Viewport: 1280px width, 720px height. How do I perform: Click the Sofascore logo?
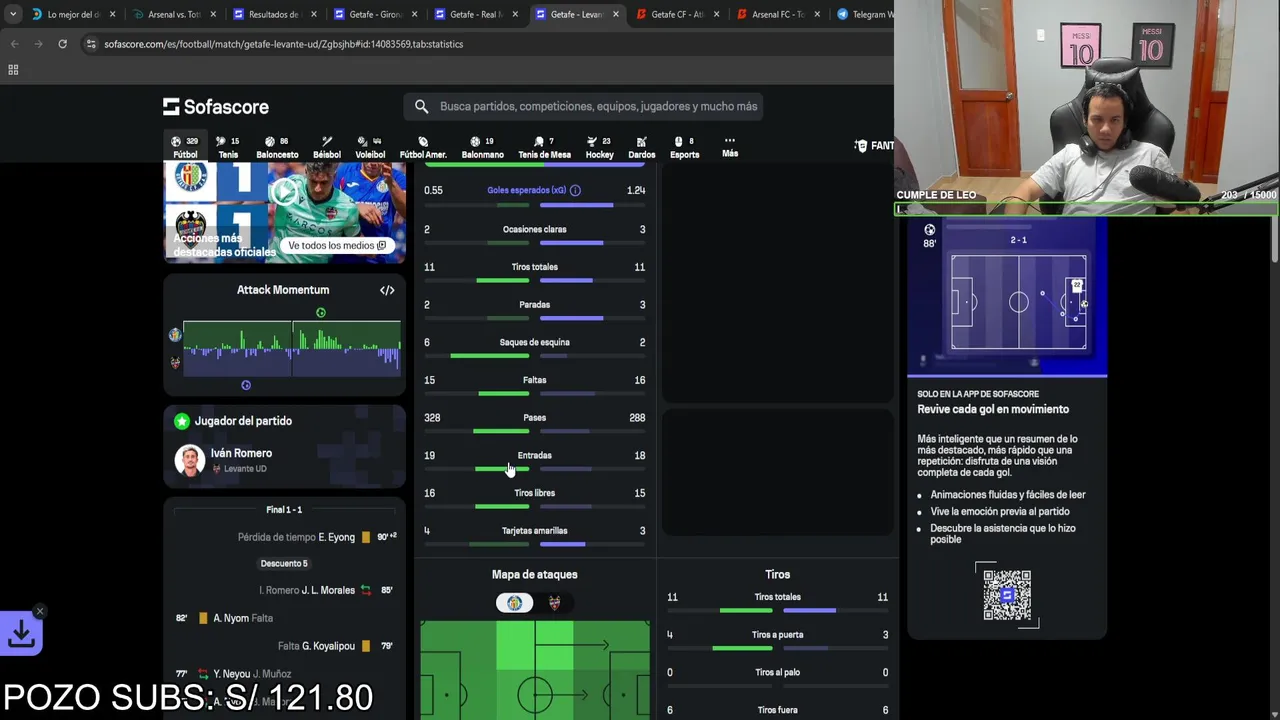pyautogui.click(x=216, y=106)
